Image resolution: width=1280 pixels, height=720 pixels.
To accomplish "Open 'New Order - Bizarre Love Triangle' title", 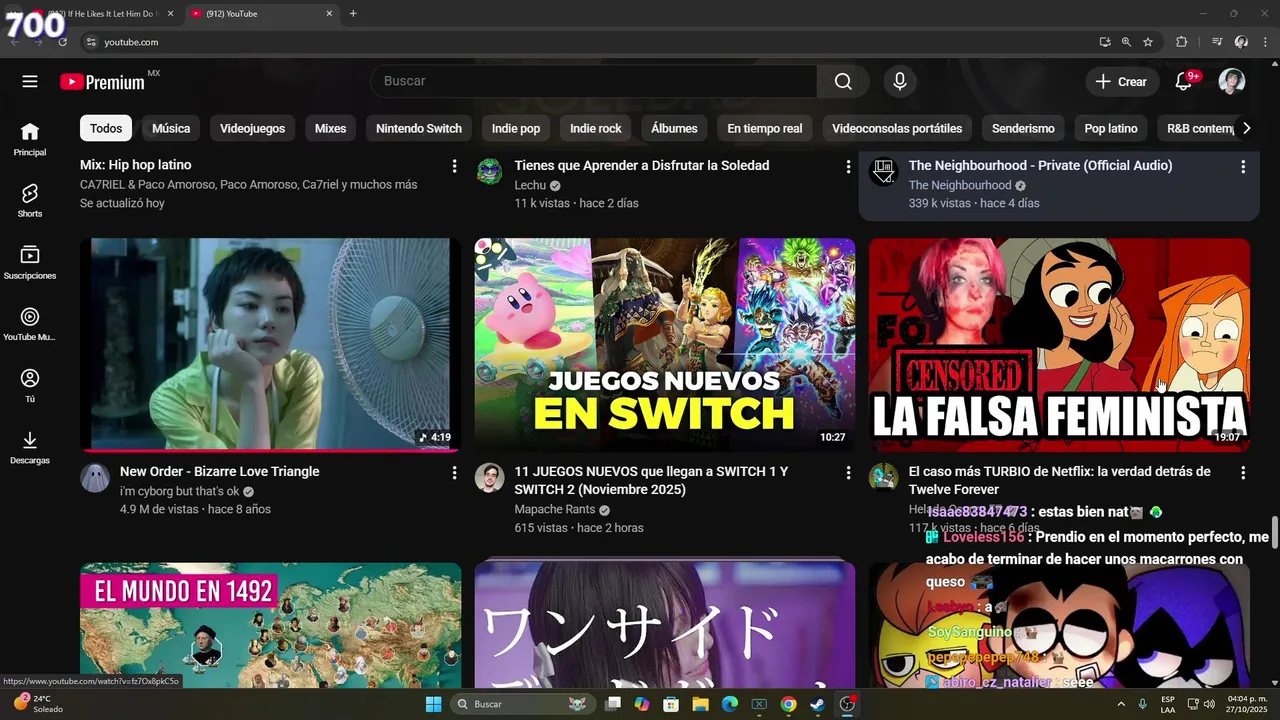I will click(219, 471).
